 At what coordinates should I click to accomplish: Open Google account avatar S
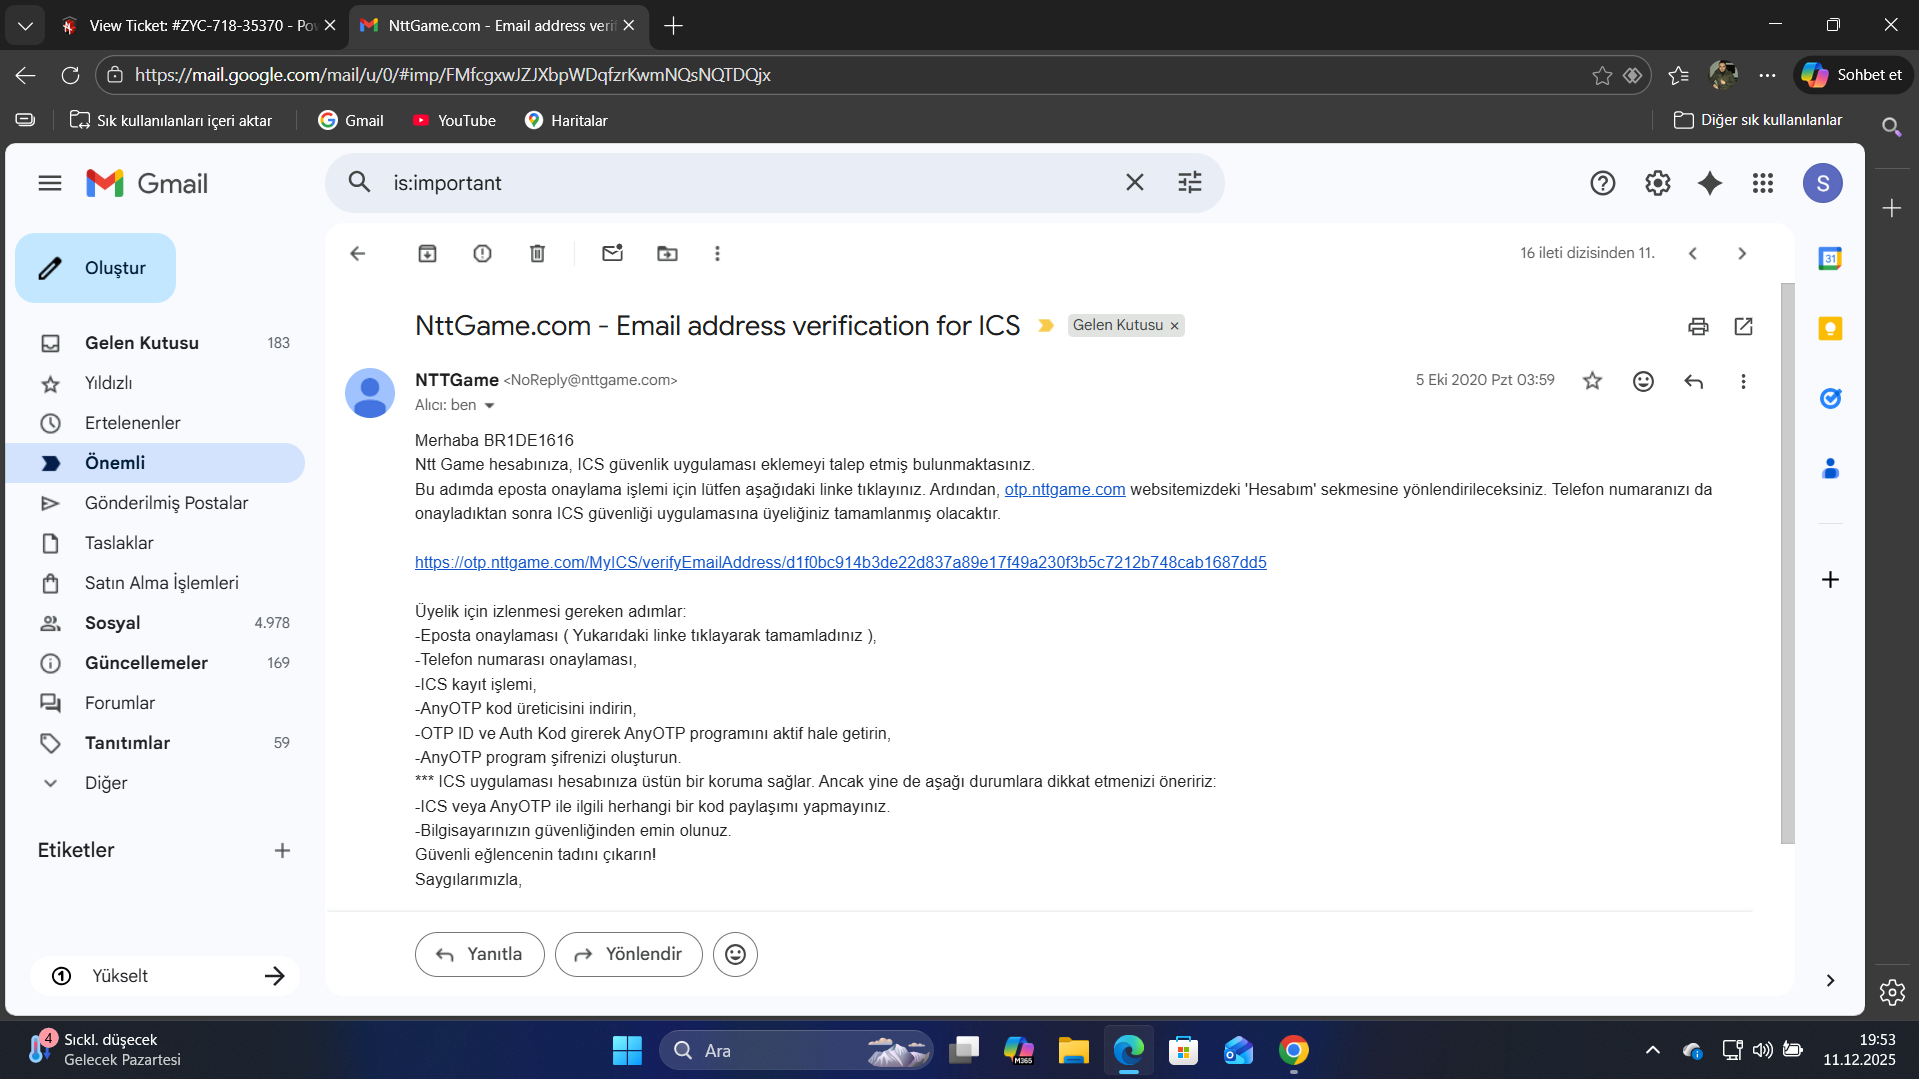pyautogui.click(x=1823, y=183)
